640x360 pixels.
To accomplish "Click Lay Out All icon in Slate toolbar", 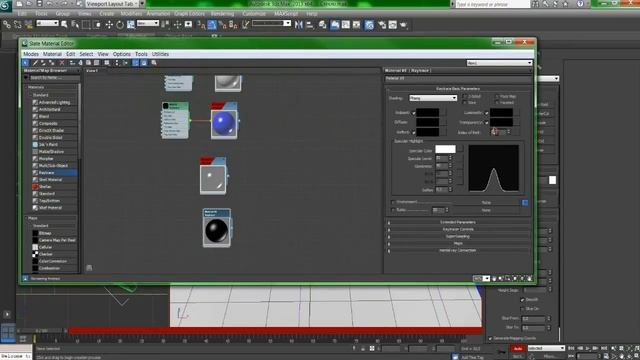I will tap(117, 63).
